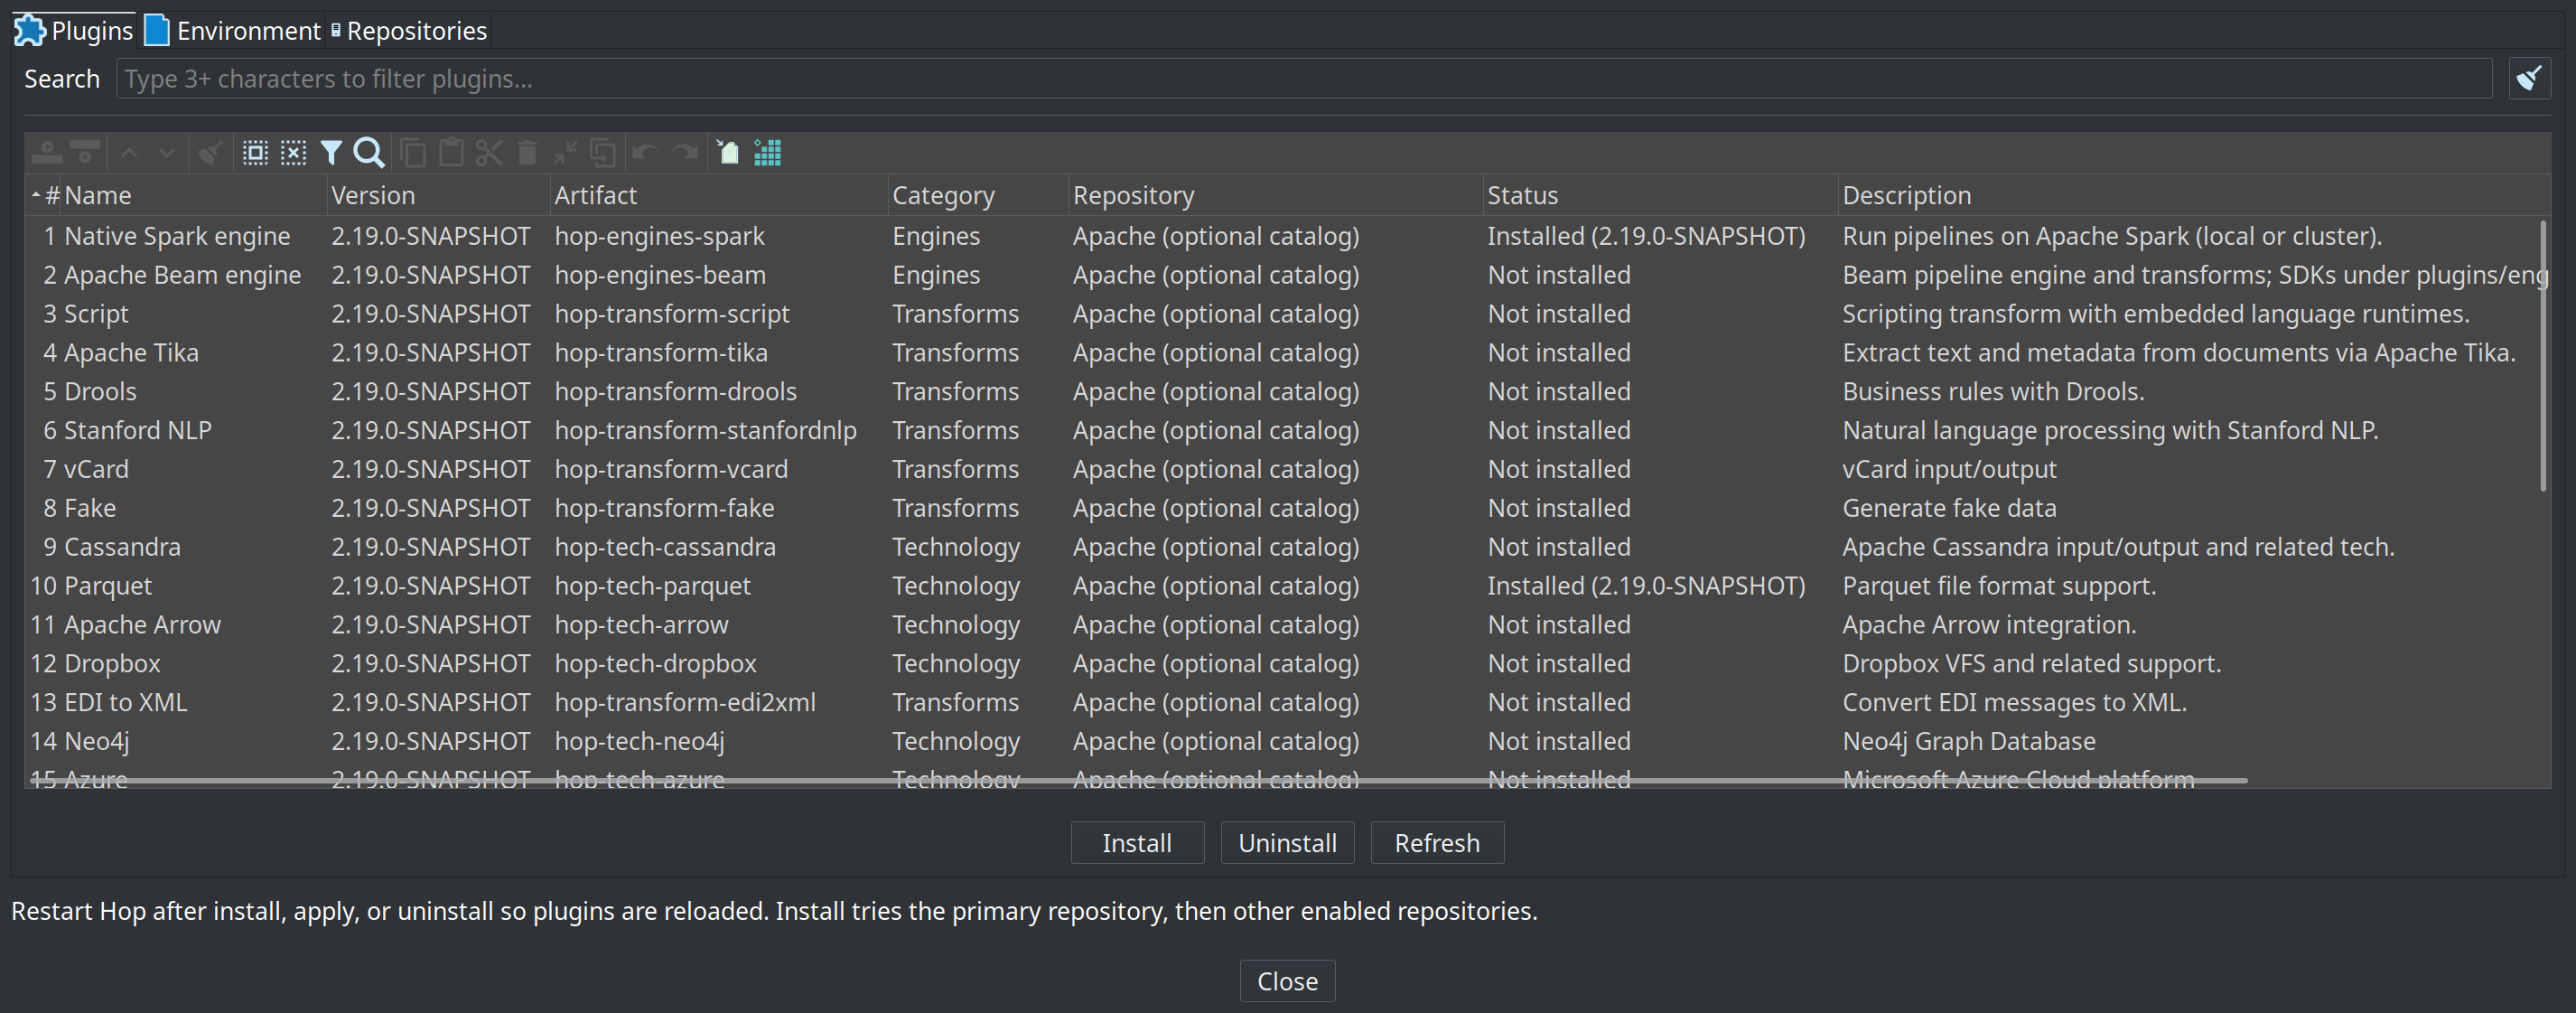Click the Install button
The width and height of the screenshot is (2576, 1013).
click(1137, 843)
